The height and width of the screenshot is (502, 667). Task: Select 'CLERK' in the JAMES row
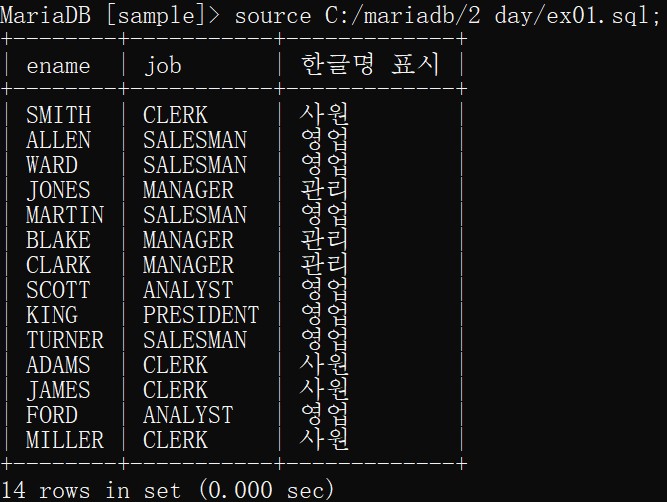coord(175,390)
